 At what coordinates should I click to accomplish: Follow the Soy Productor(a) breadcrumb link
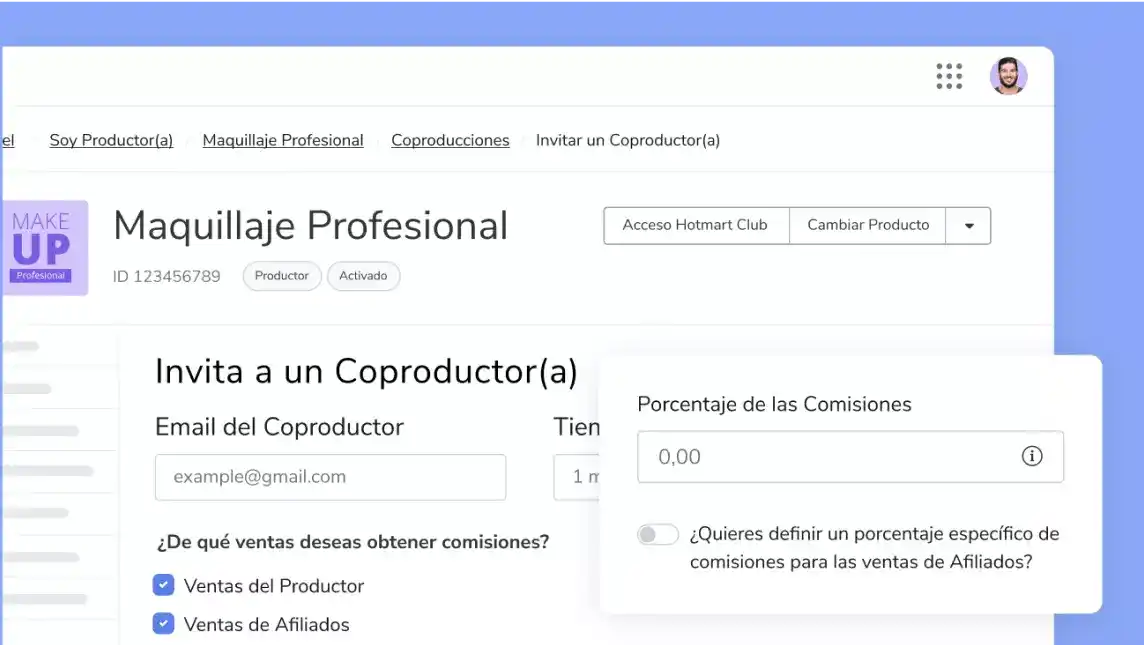110,140
